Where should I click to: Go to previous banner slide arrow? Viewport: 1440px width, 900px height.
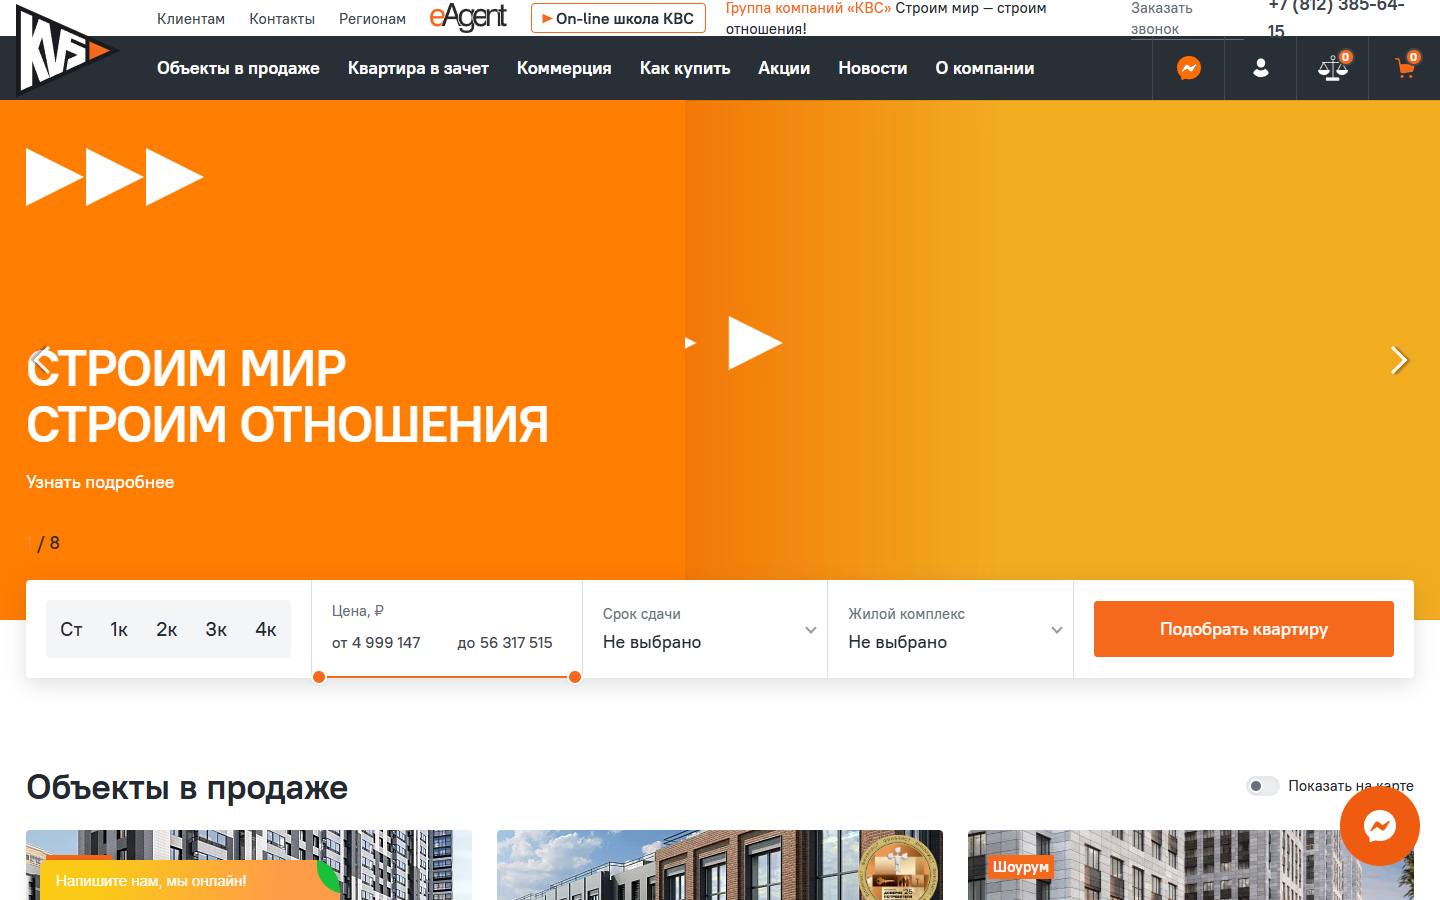(x=40, y=360)
